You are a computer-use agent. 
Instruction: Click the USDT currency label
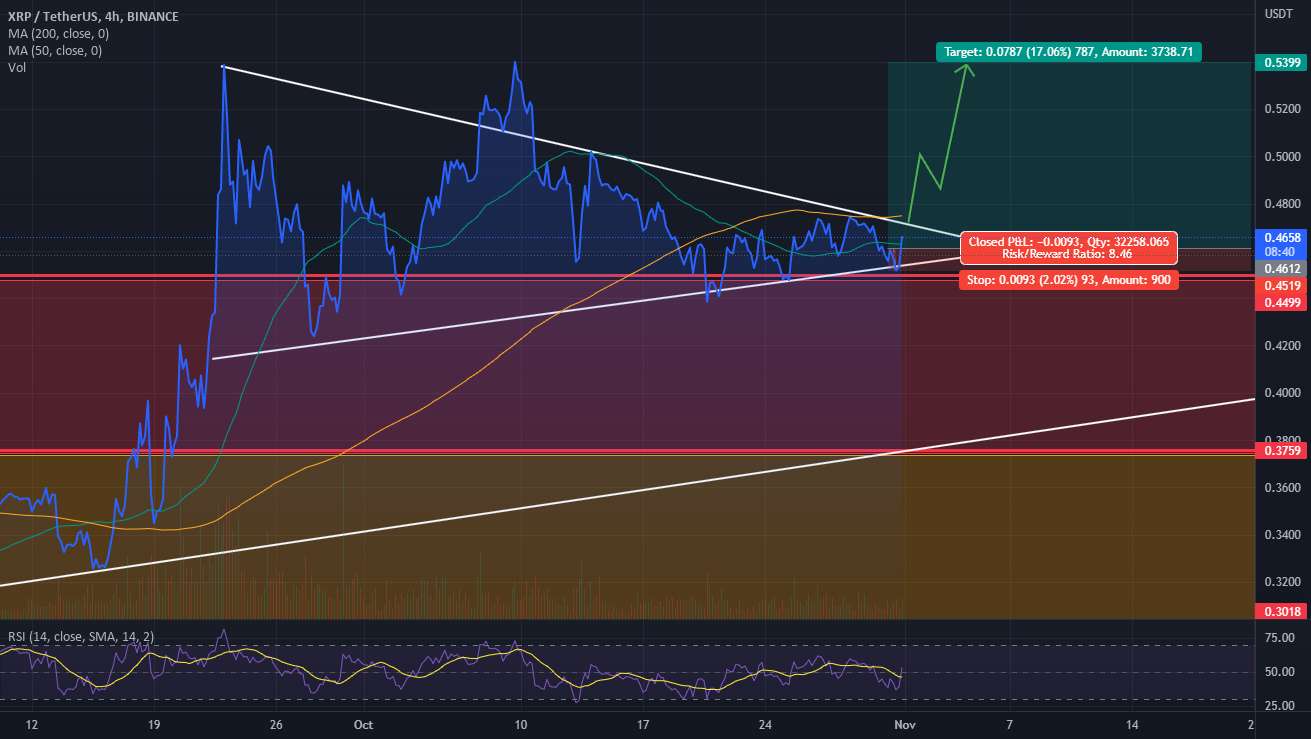pos(1278,14)
